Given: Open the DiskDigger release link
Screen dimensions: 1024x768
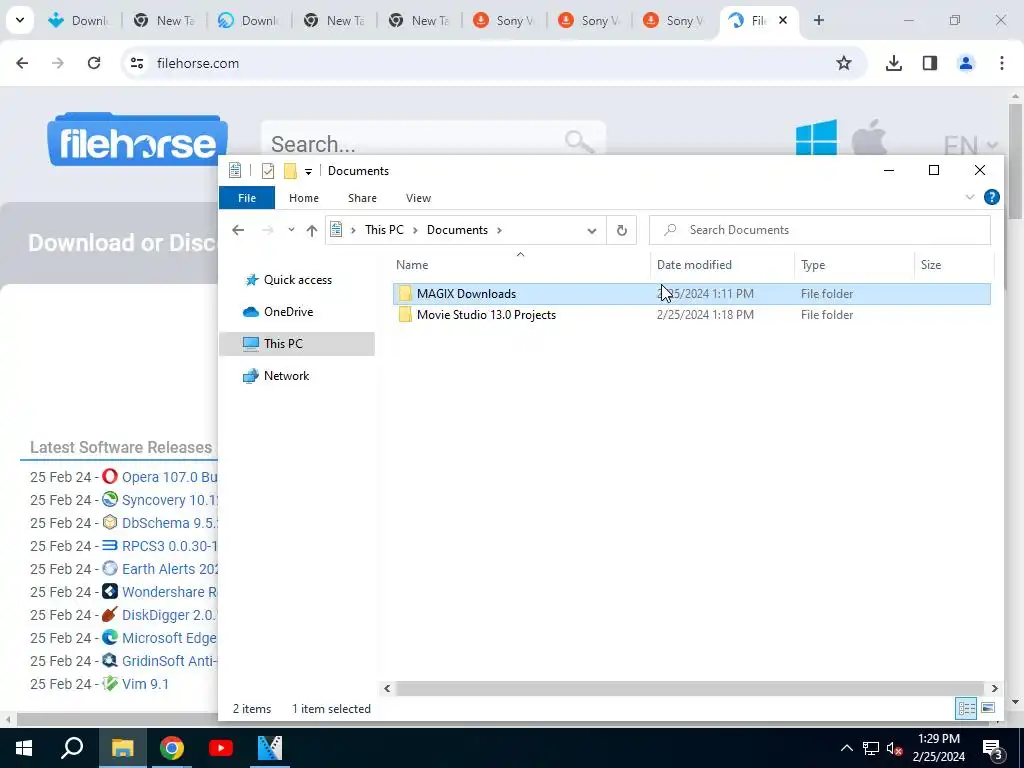Looking at the screenshot, I should click(168, 615).
